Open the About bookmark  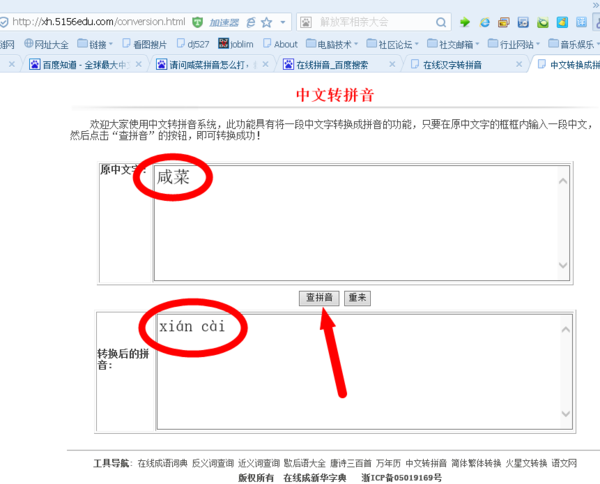pyautogui.click(x=280, y=44)
